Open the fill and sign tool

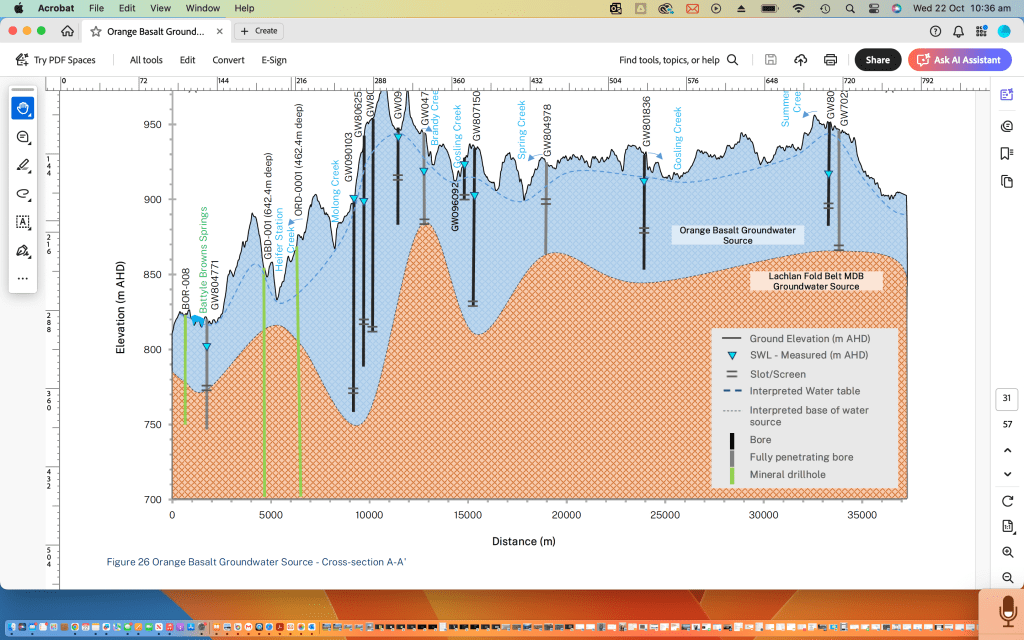[x=23, y=250]
